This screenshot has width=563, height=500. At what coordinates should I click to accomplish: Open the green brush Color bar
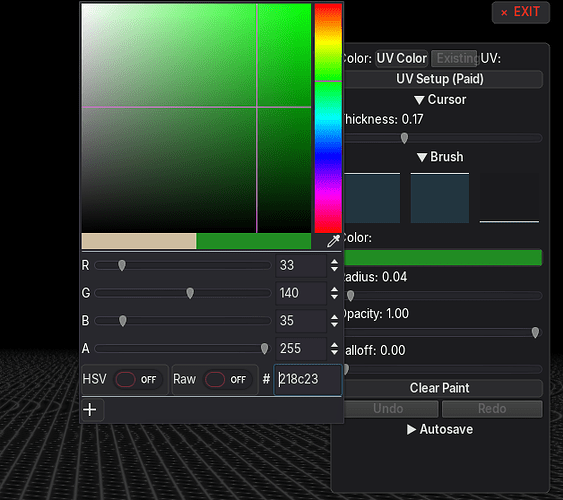[x=442, y=258]
